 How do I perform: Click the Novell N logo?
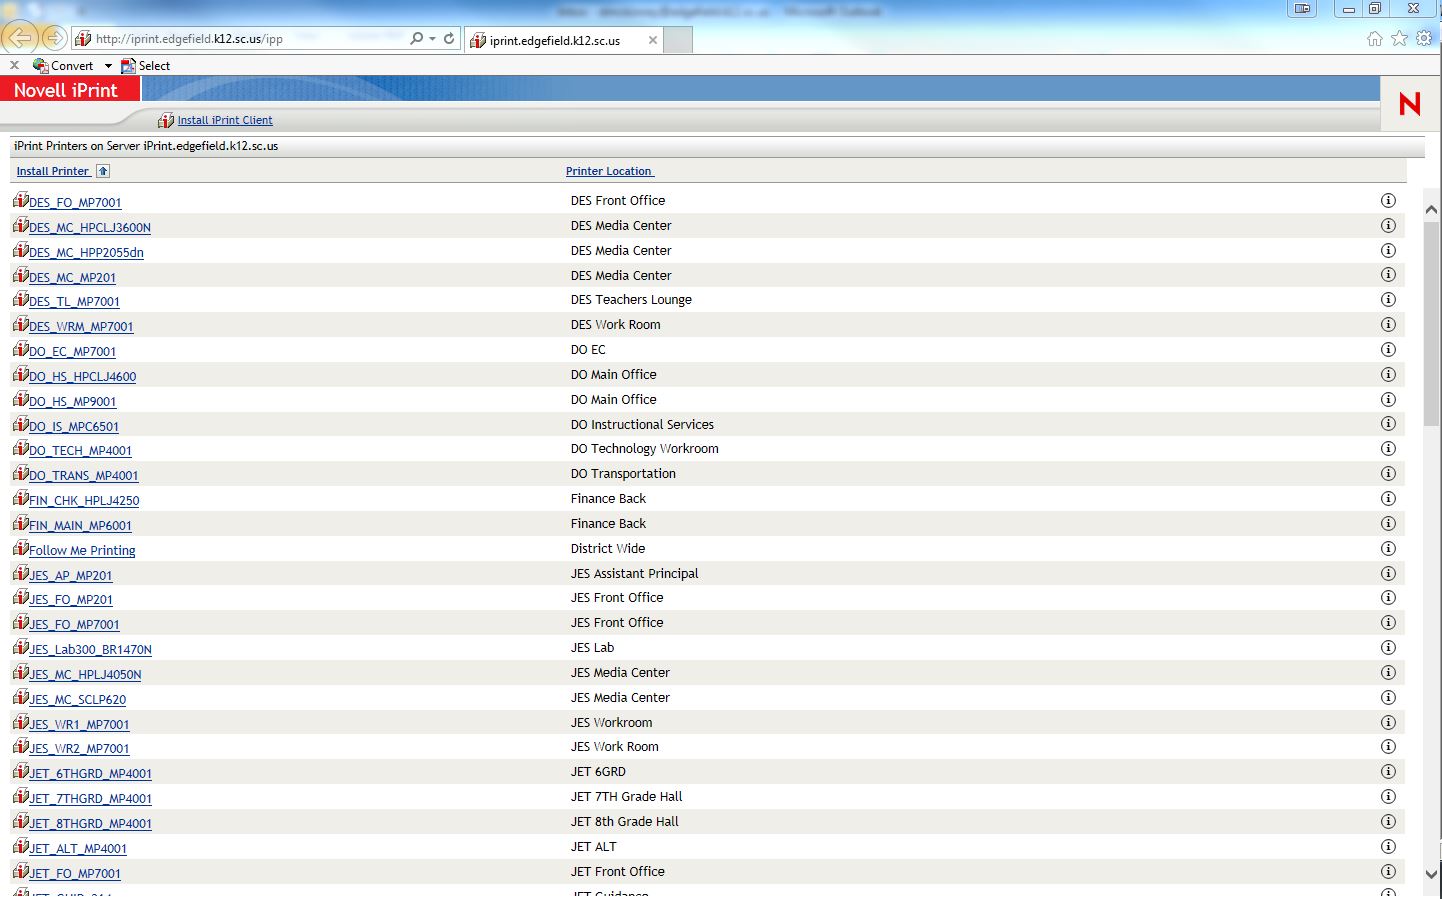point(1409,104)
